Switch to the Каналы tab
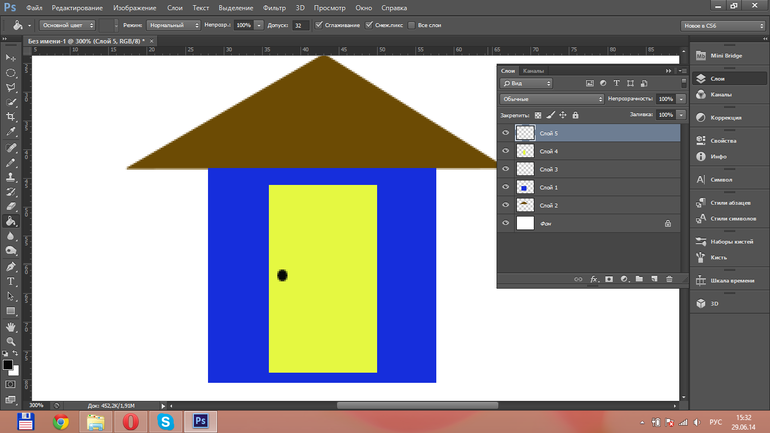The width and height of the screenshot is (770, 433). click(x=533, y=71)
